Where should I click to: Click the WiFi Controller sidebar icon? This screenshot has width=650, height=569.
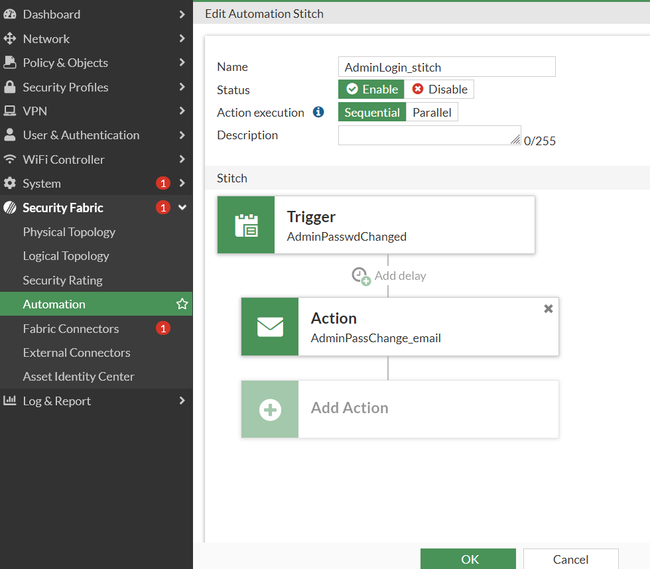click(x=10, y=159)
